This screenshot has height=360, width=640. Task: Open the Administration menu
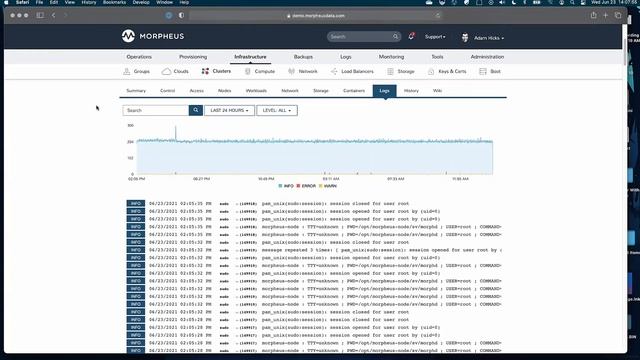tap(487, 57)
